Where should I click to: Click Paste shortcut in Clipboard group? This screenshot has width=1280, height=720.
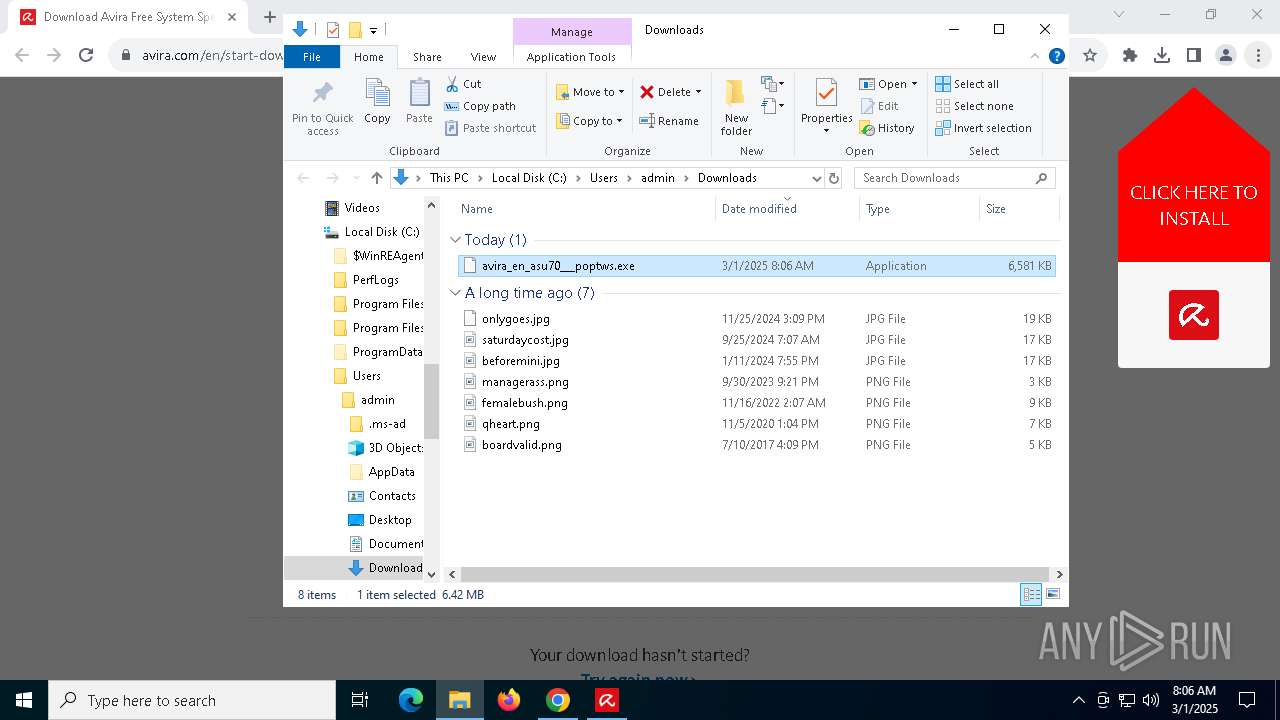[490, 128]
